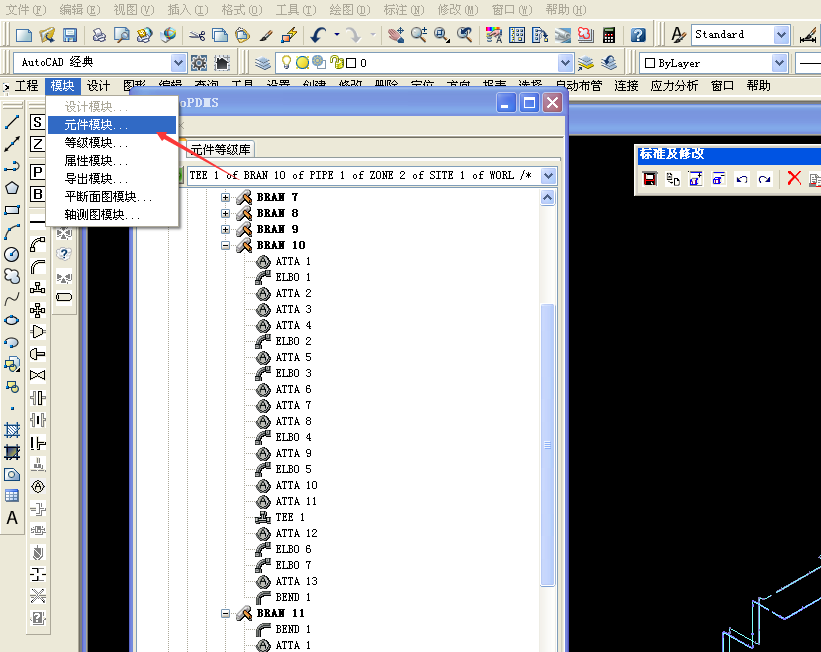Open the calculator icon in toolbar
This screenshot has width=821, height=652.
608,35
